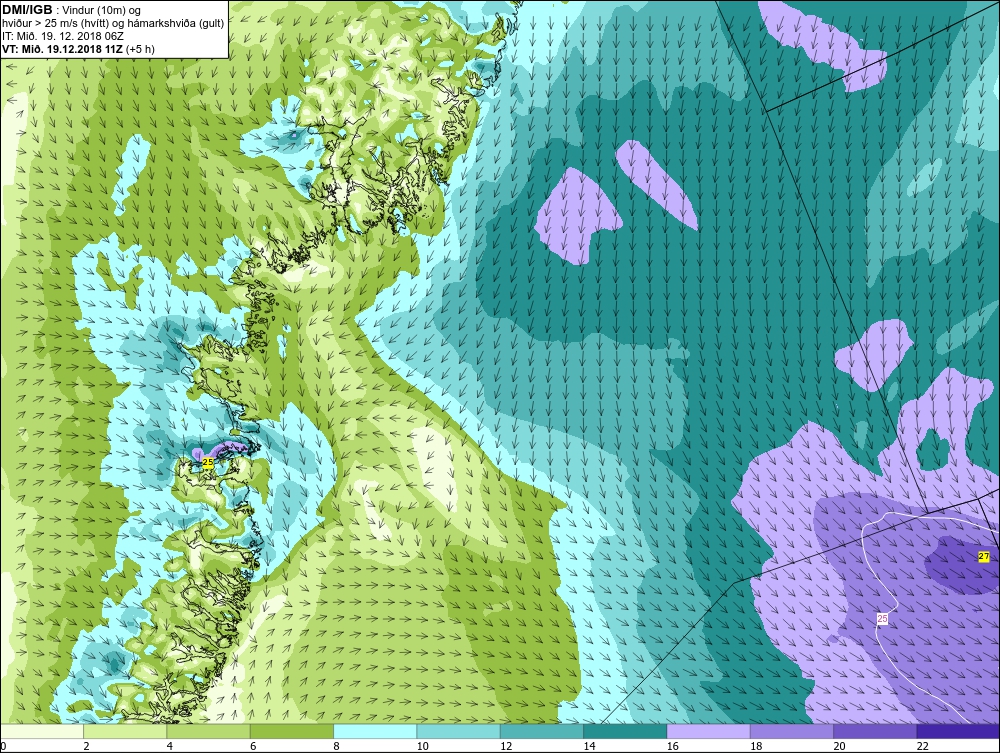
Task: Select the 0-2 m/s pale legend swatch
Action: coord(42,731)
